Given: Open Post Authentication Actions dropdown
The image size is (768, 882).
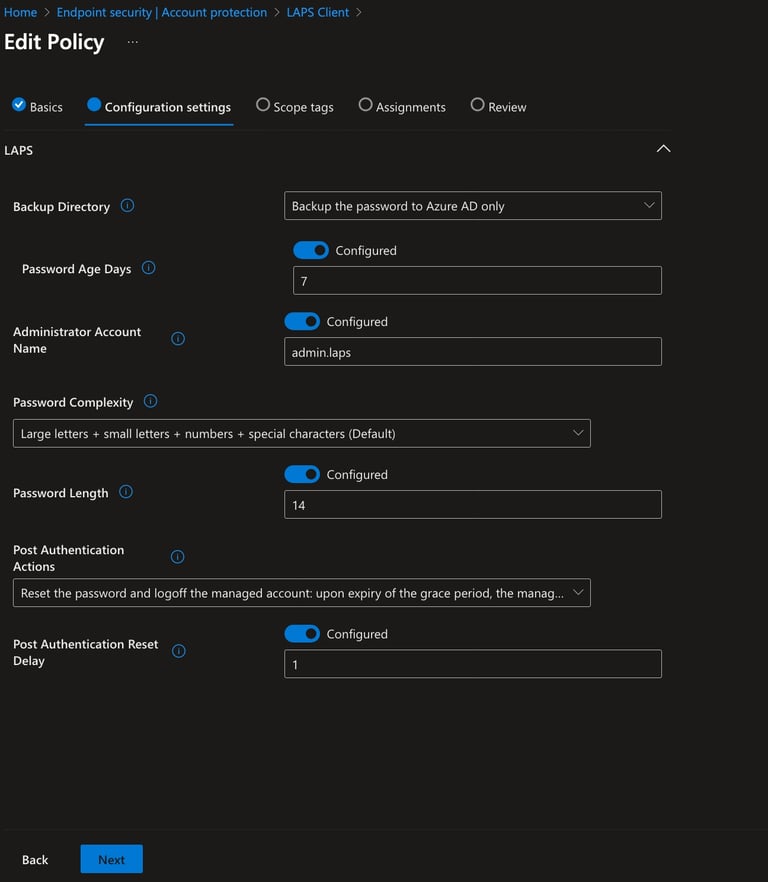Looking at the screenshot, I should (x=302, y=593).
